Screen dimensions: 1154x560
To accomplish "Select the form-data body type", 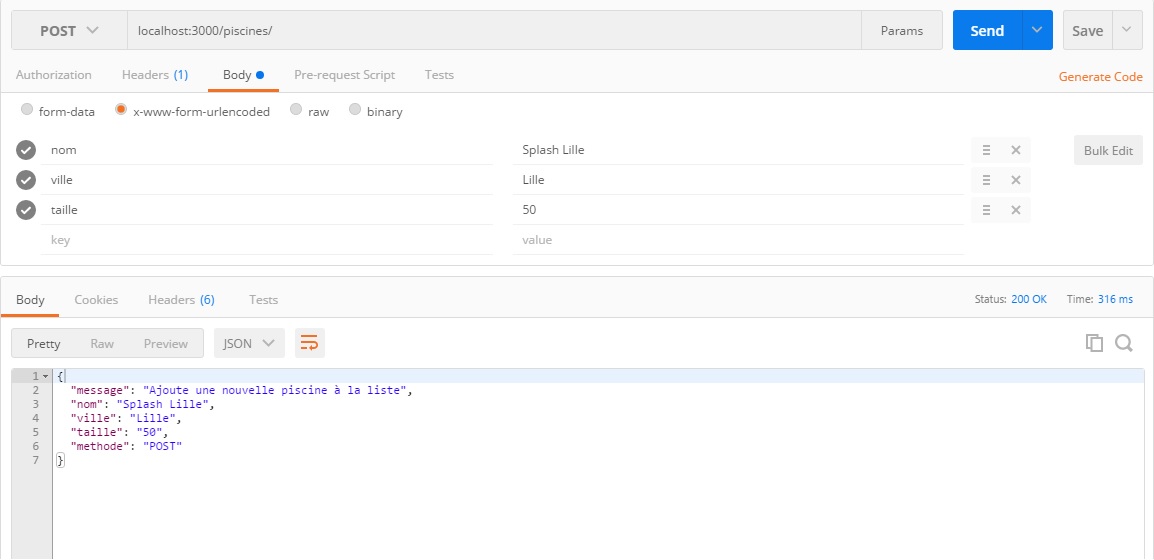I will coord(27,110).
